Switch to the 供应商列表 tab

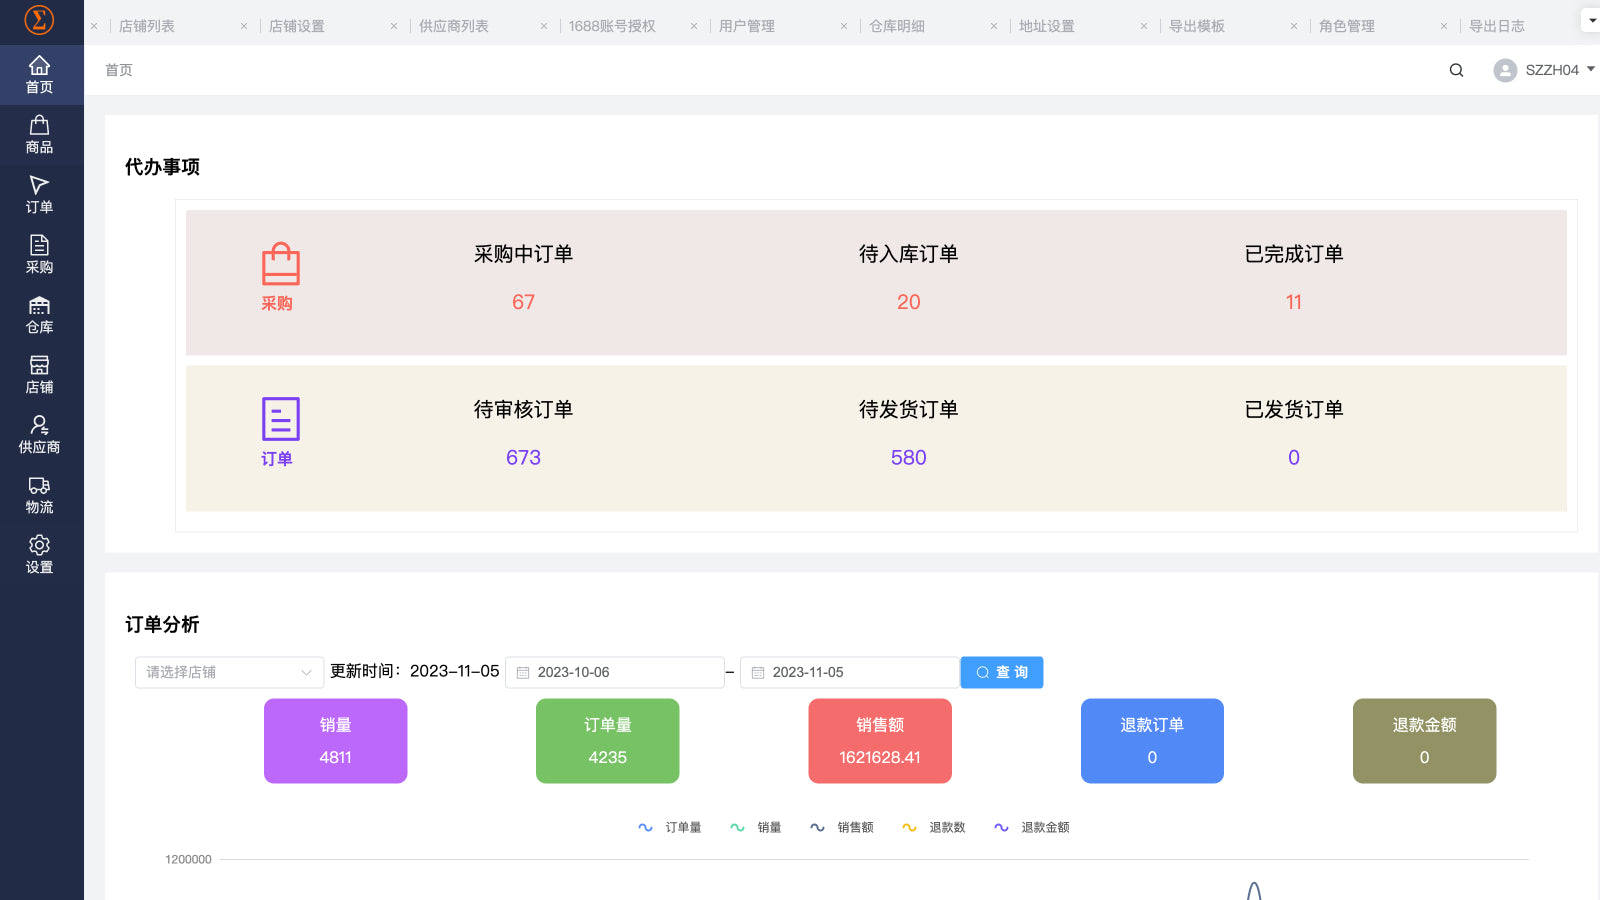454,26
